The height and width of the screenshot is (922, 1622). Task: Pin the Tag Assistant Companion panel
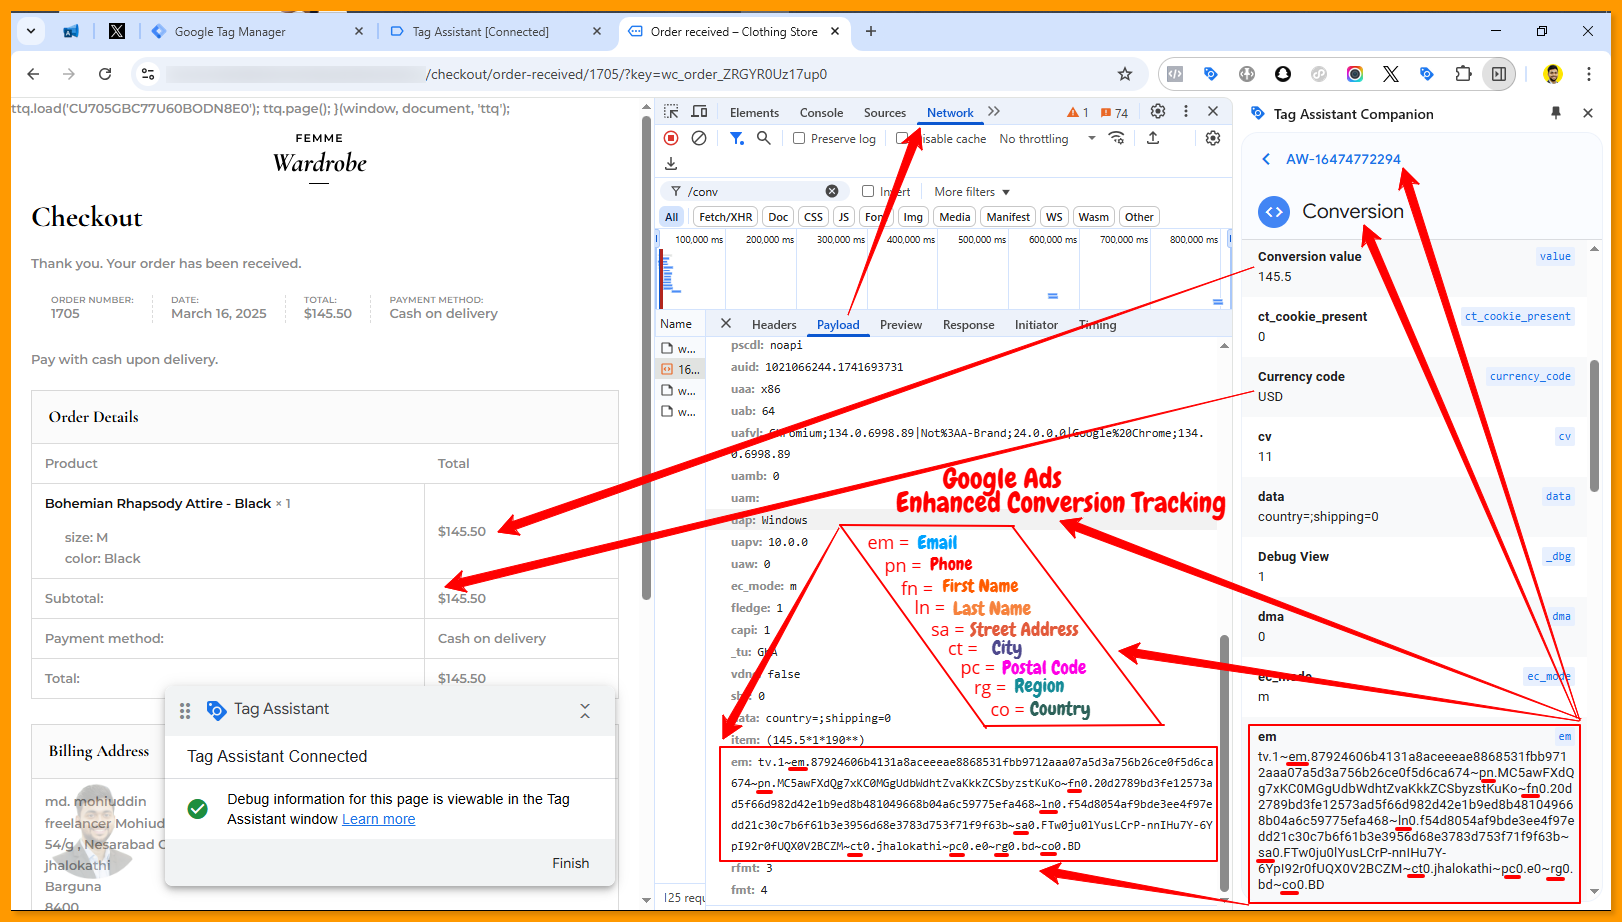click(x=1556, y=113)
